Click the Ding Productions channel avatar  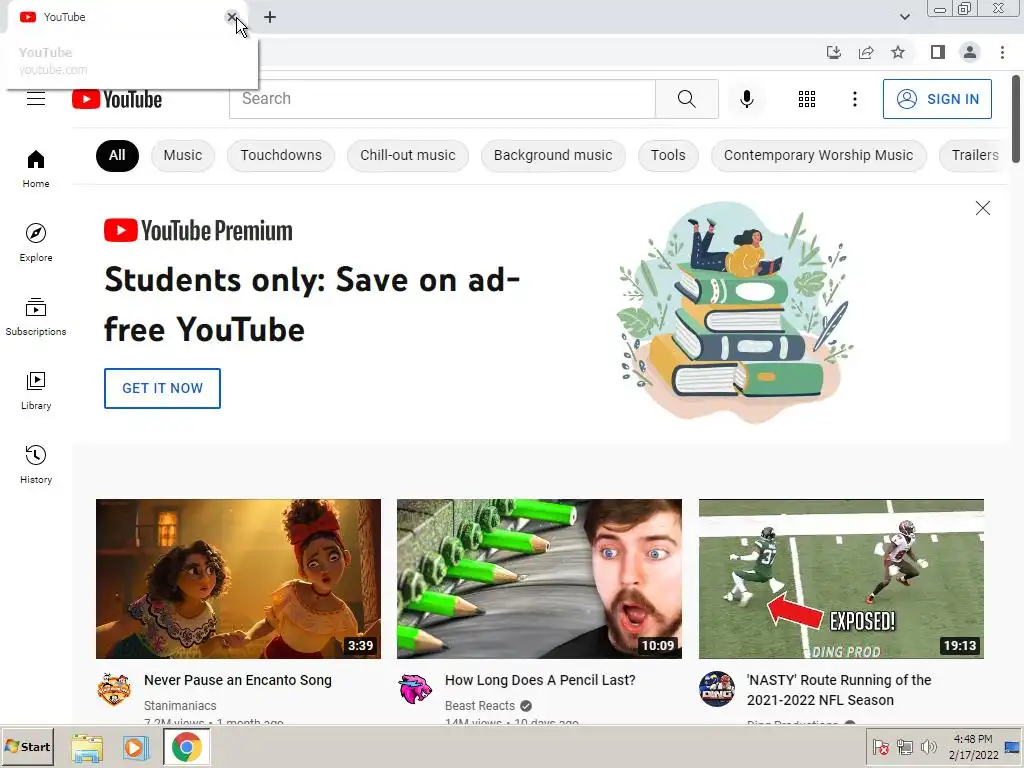[x=716, y=689]
